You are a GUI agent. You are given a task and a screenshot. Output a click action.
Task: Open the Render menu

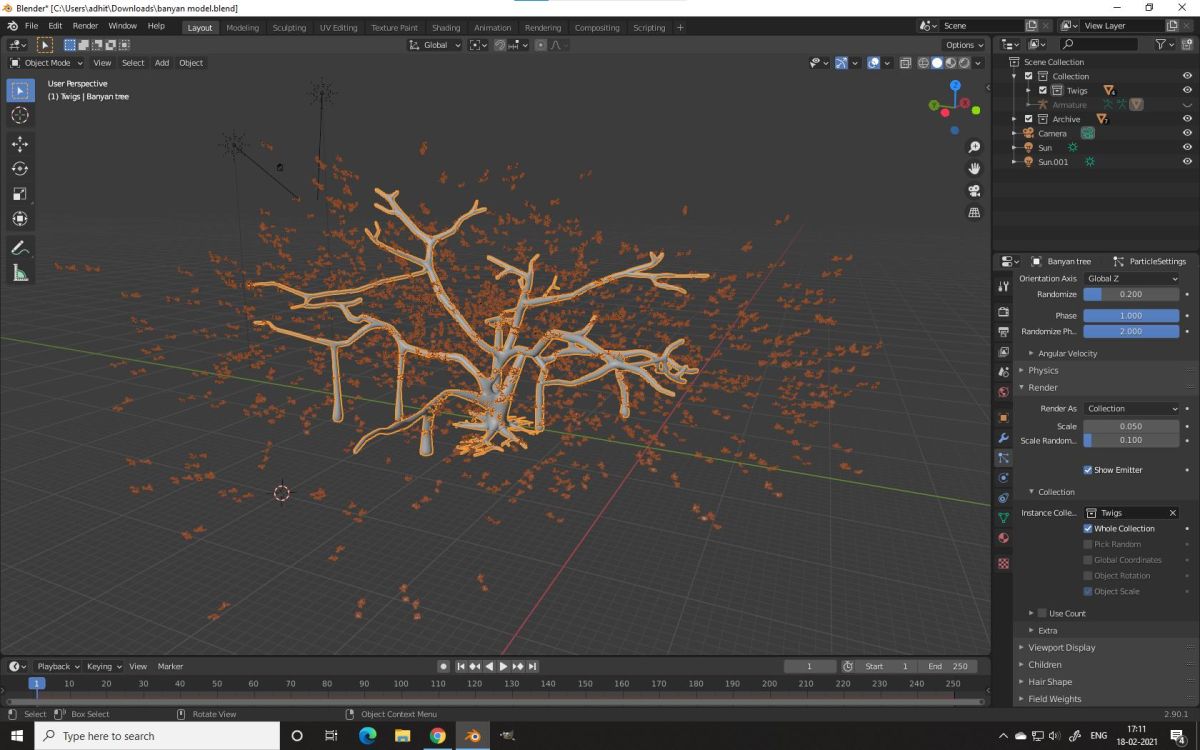(85, 25)
